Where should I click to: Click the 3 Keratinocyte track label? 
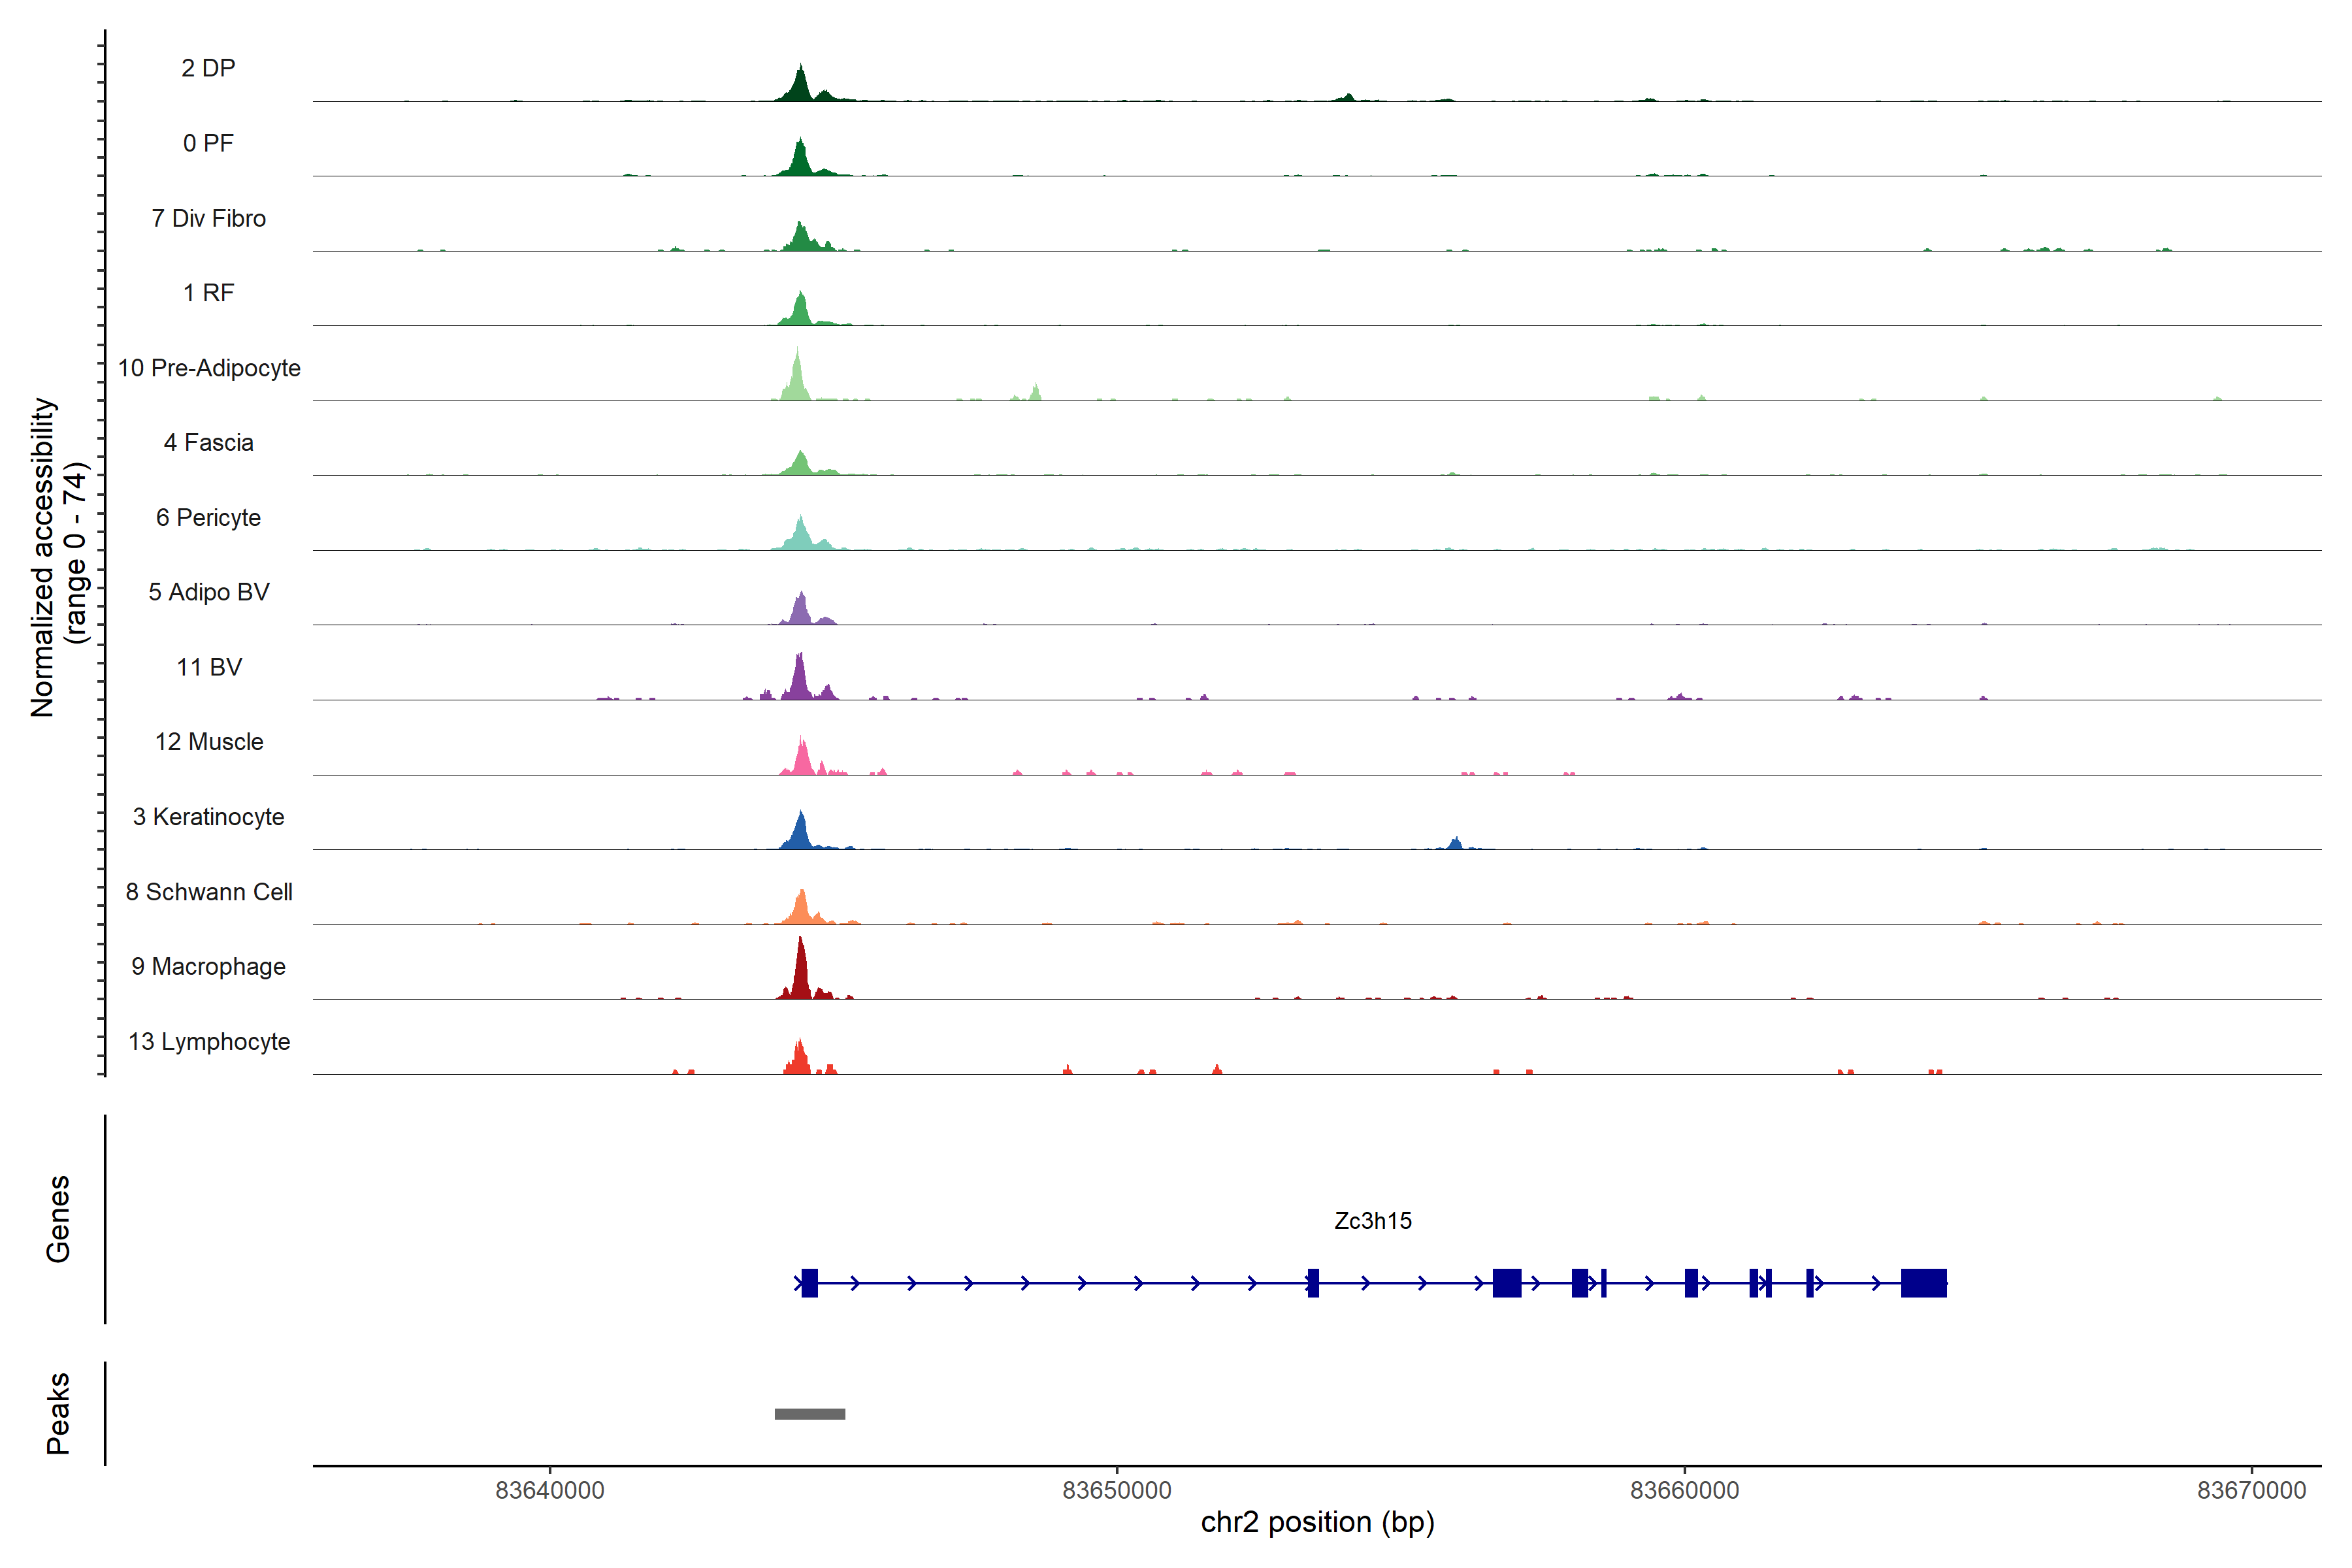[208, 817]
